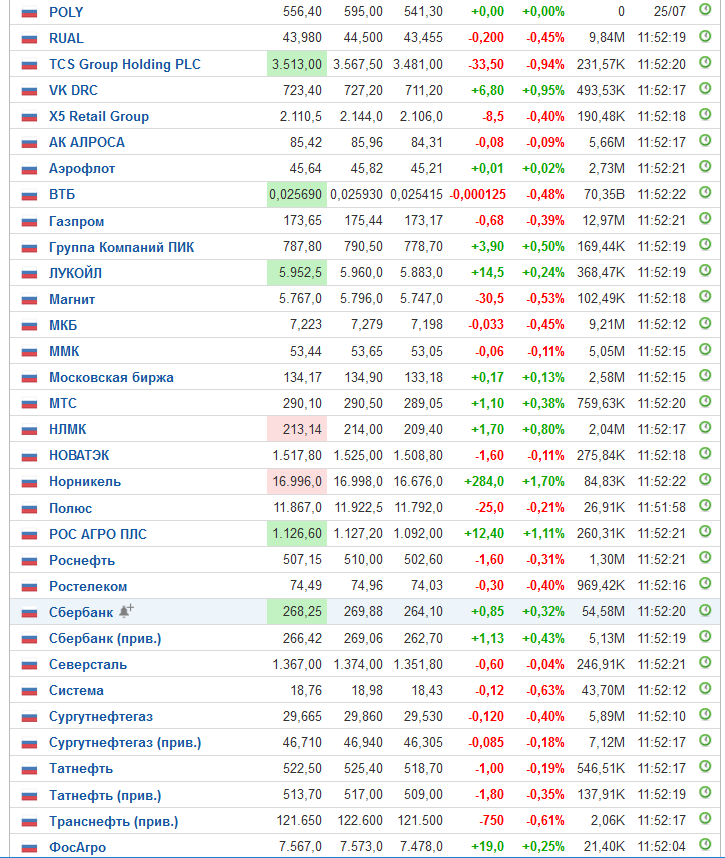Open X5 Retail Group link
The height and width of the screenshot is (858, 725).
click(x=99, y=117)
